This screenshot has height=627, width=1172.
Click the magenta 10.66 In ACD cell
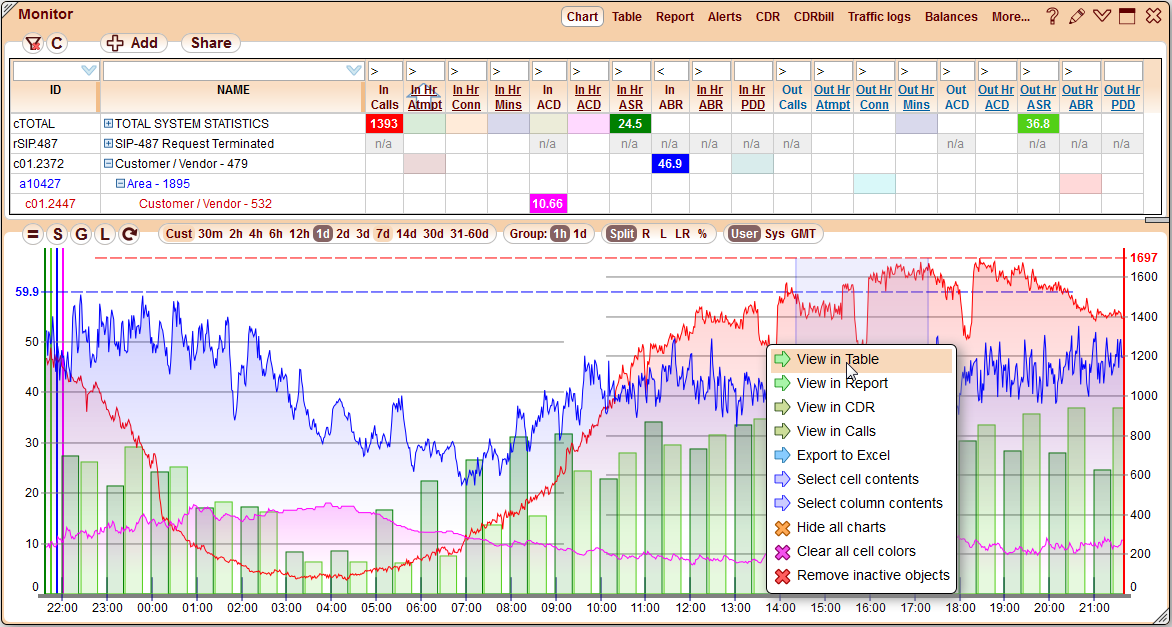[x=548, y=203]
